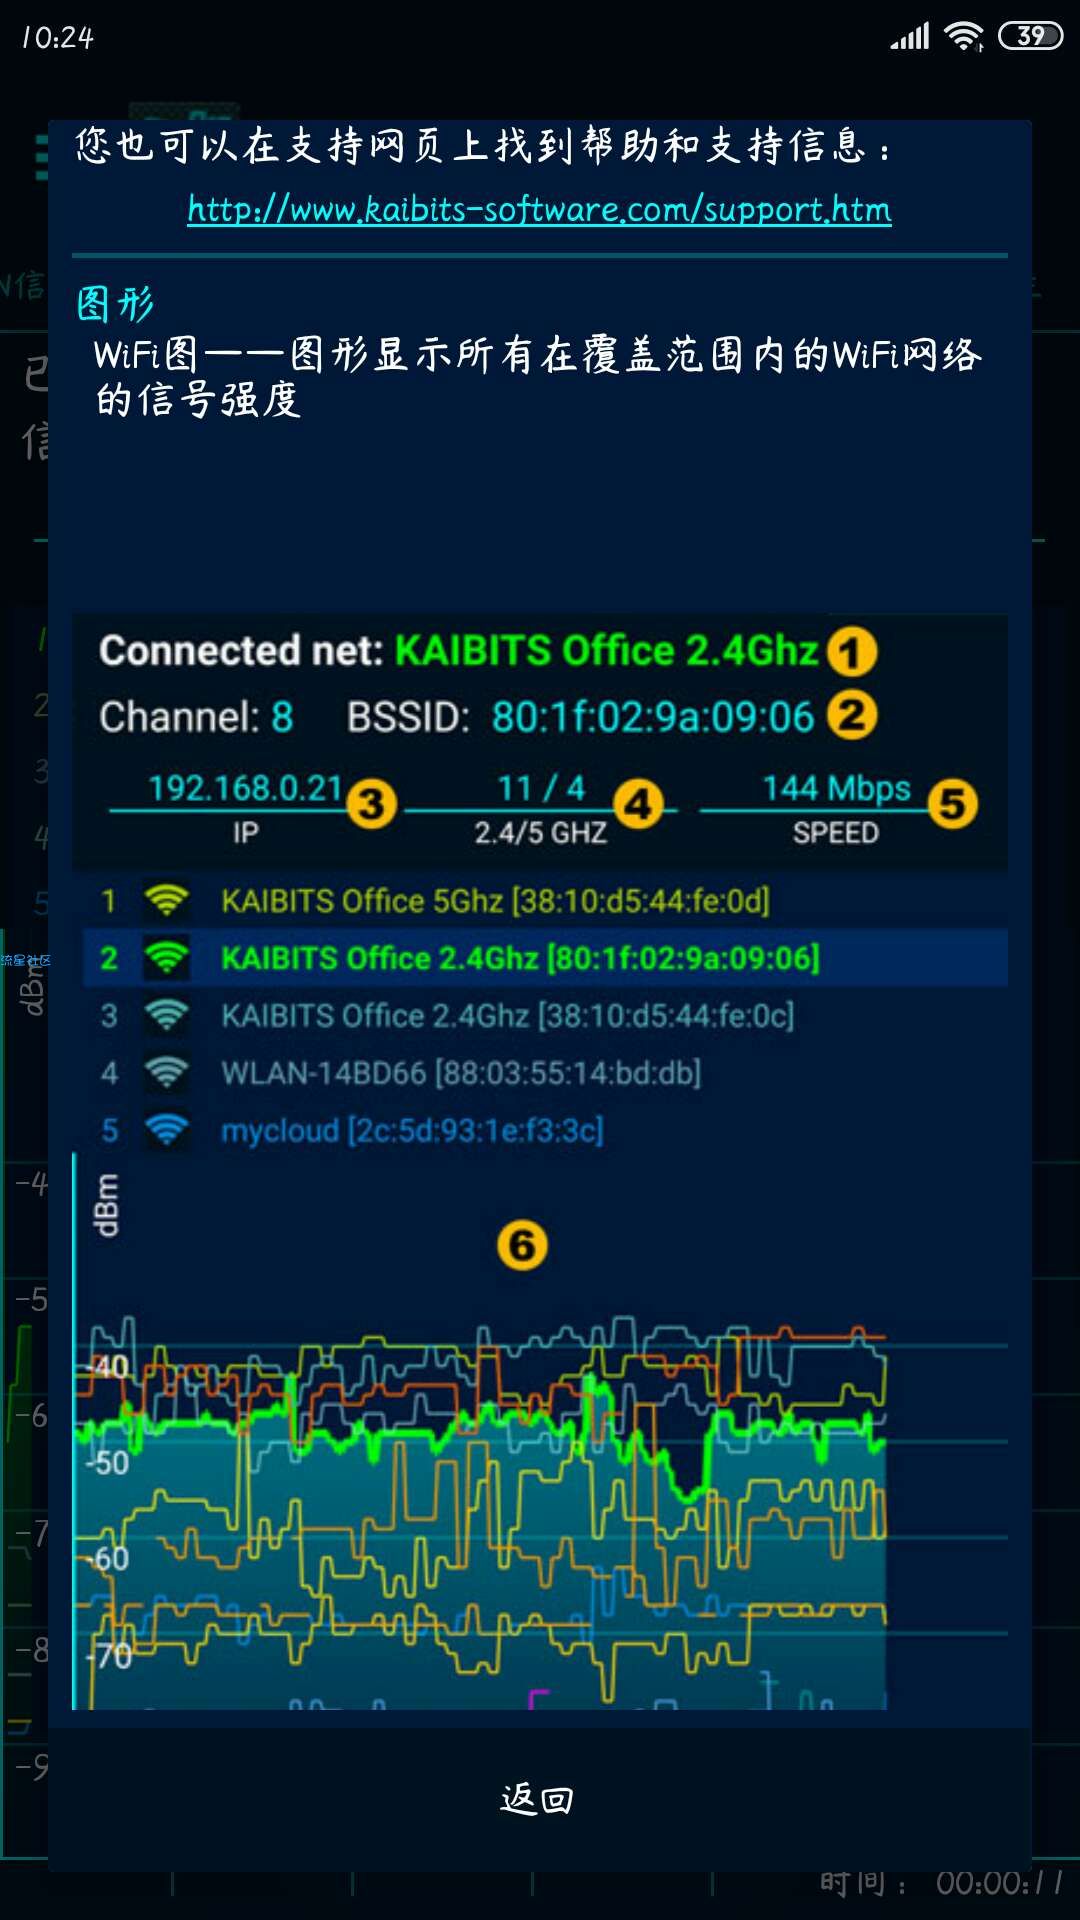Tap the 11 / 4 network count value
Viewport: 1080px width, 1920px height.
tap(541, 788)
